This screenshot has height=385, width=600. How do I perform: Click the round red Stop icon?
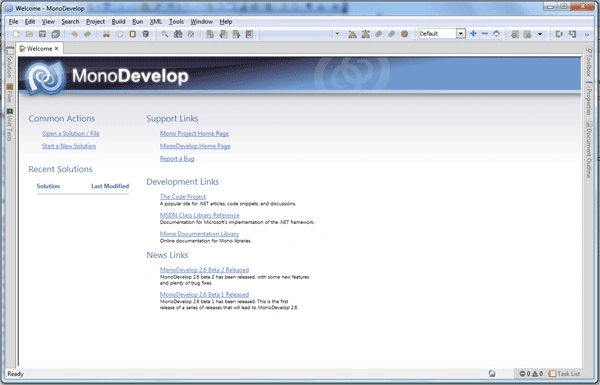pos(404,34)
